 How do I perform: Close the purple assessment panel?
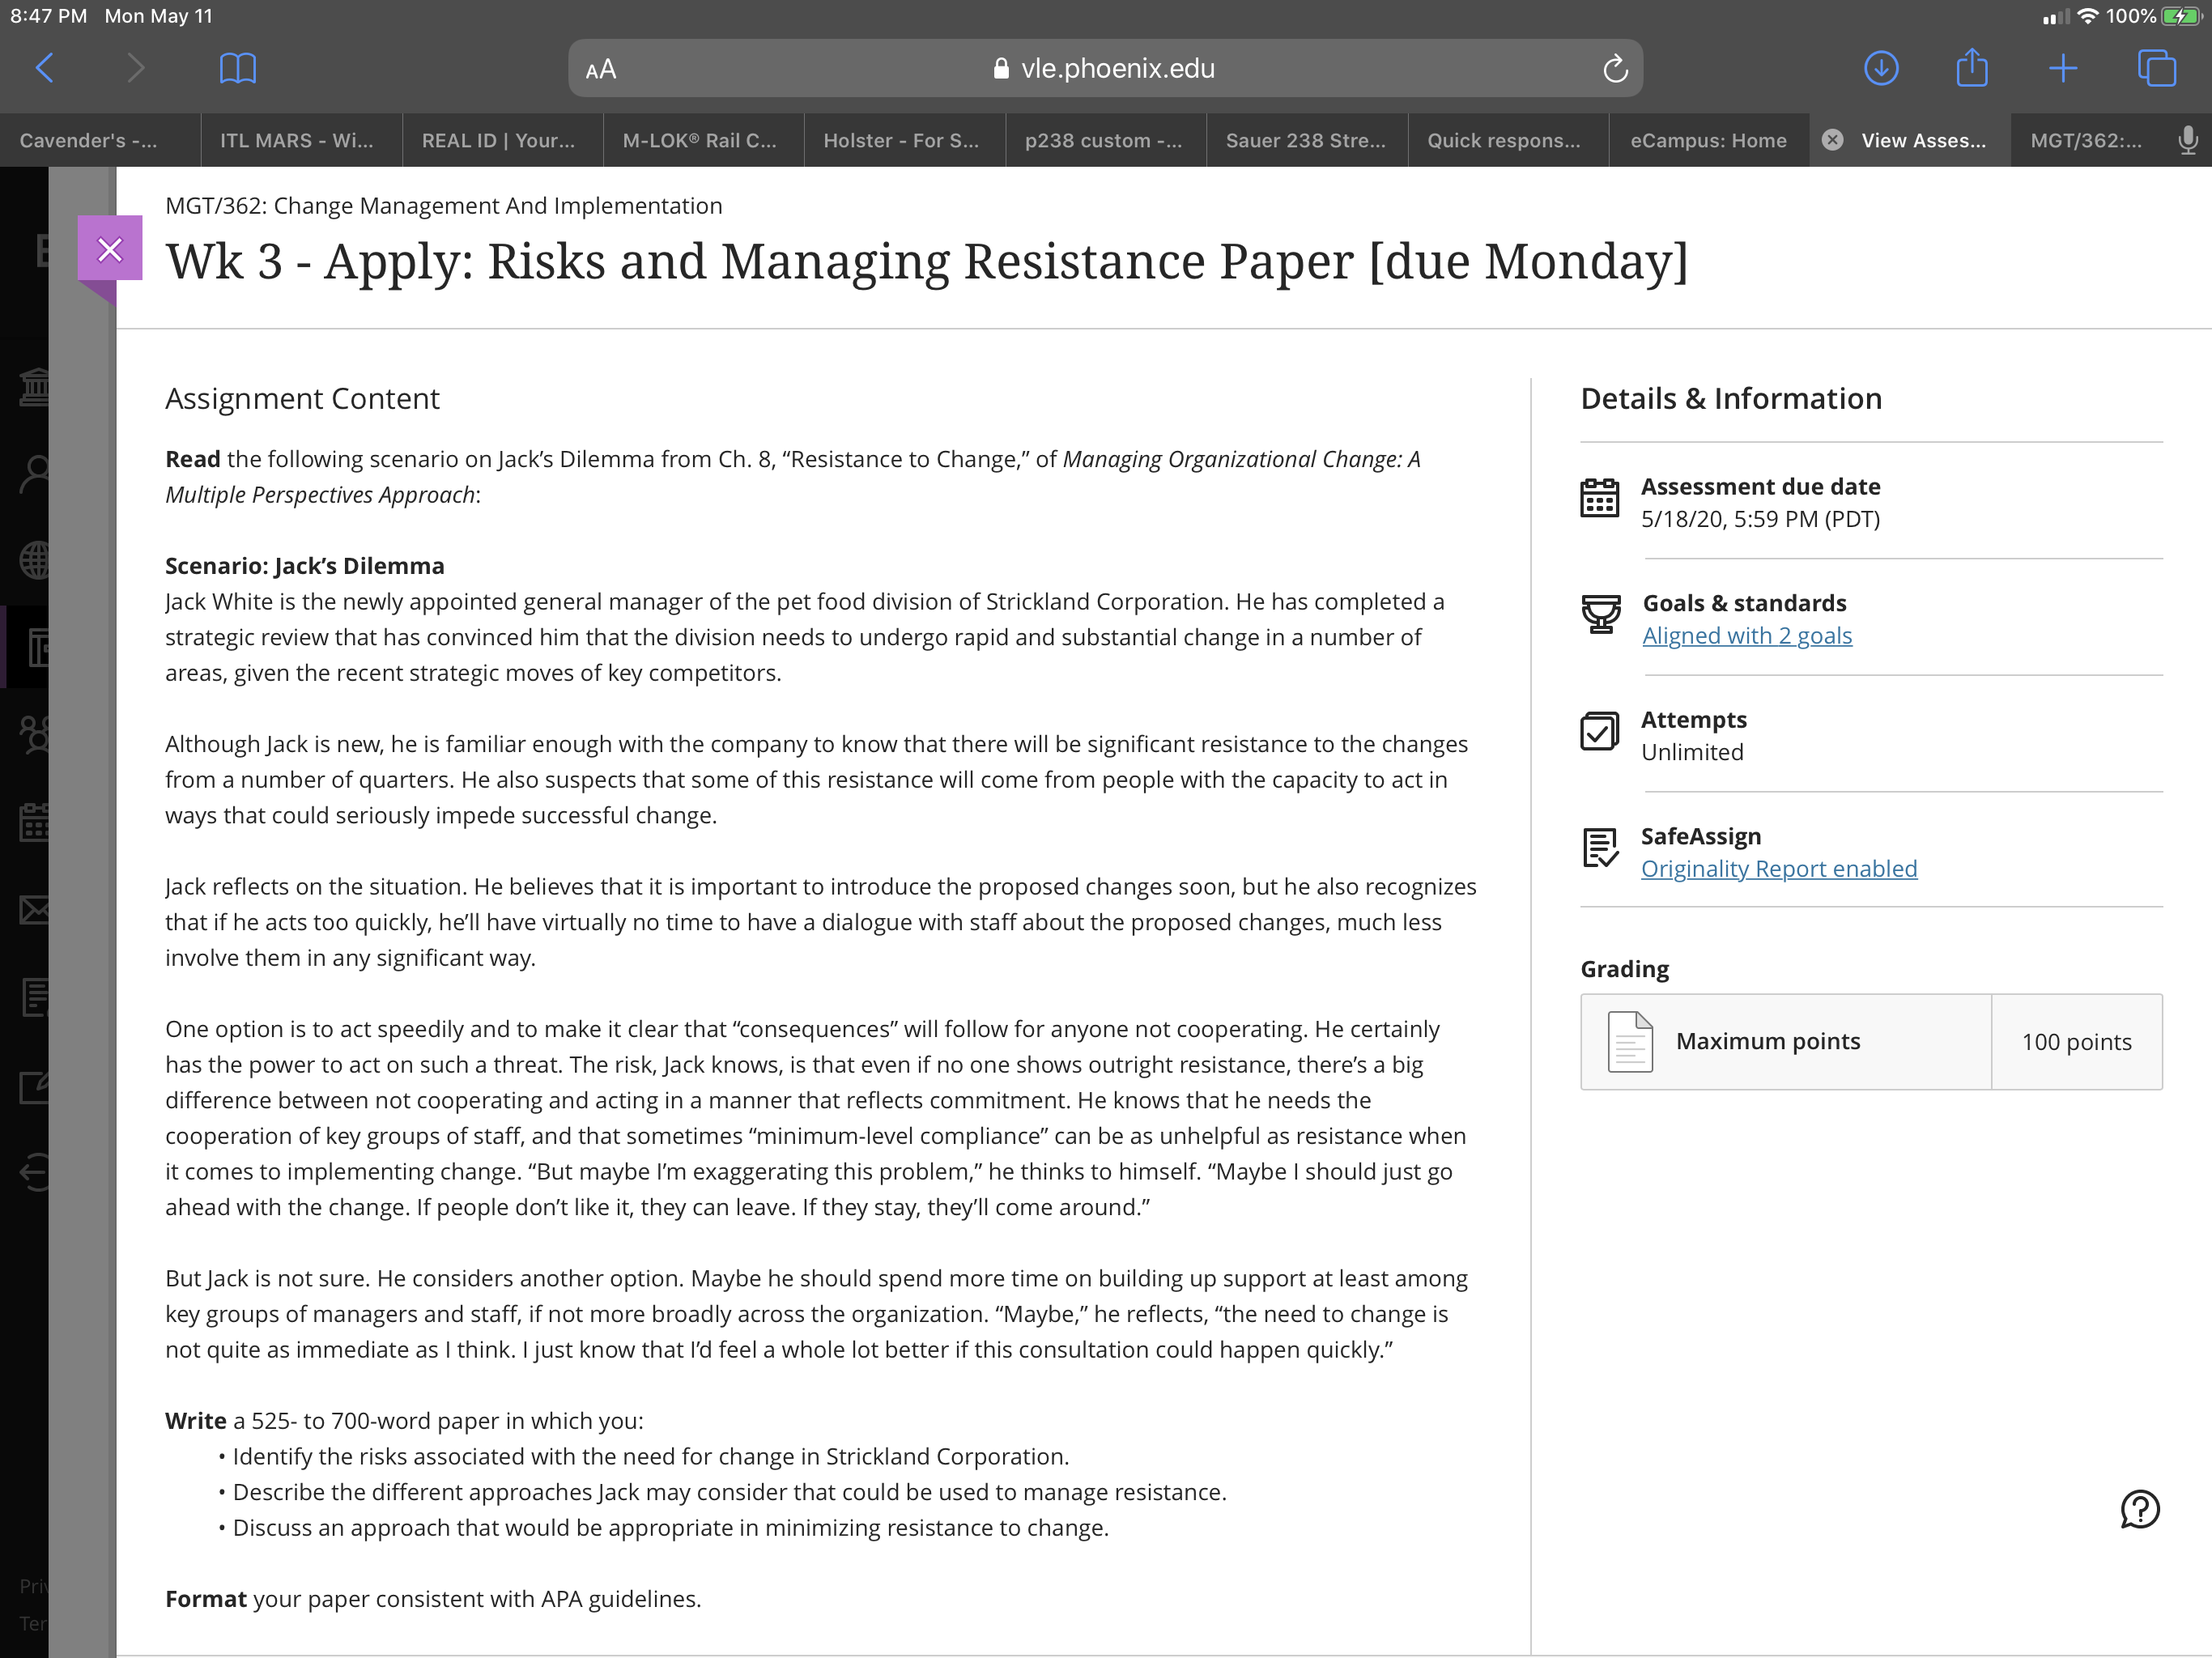110,249
